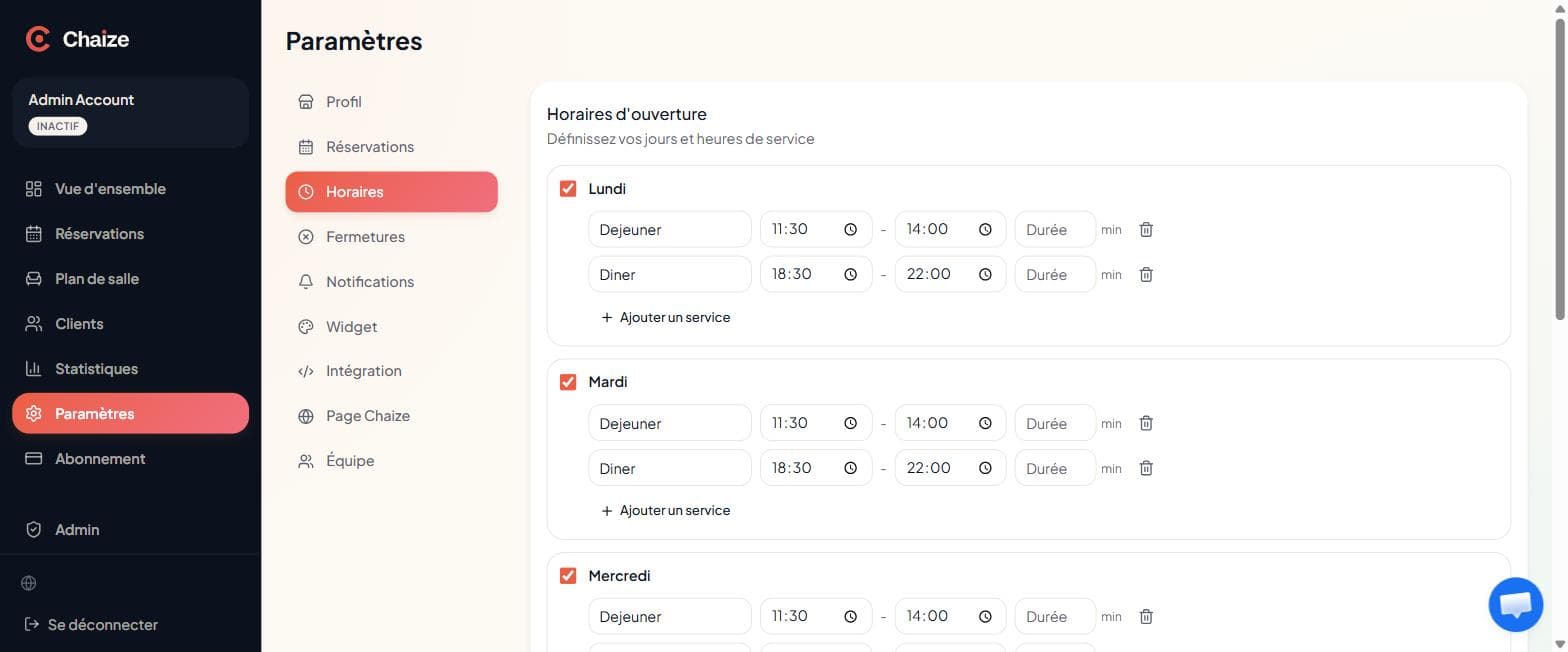
Task: Uncheck the Mercredi checkbox
Action: click(x=568, y=575)
